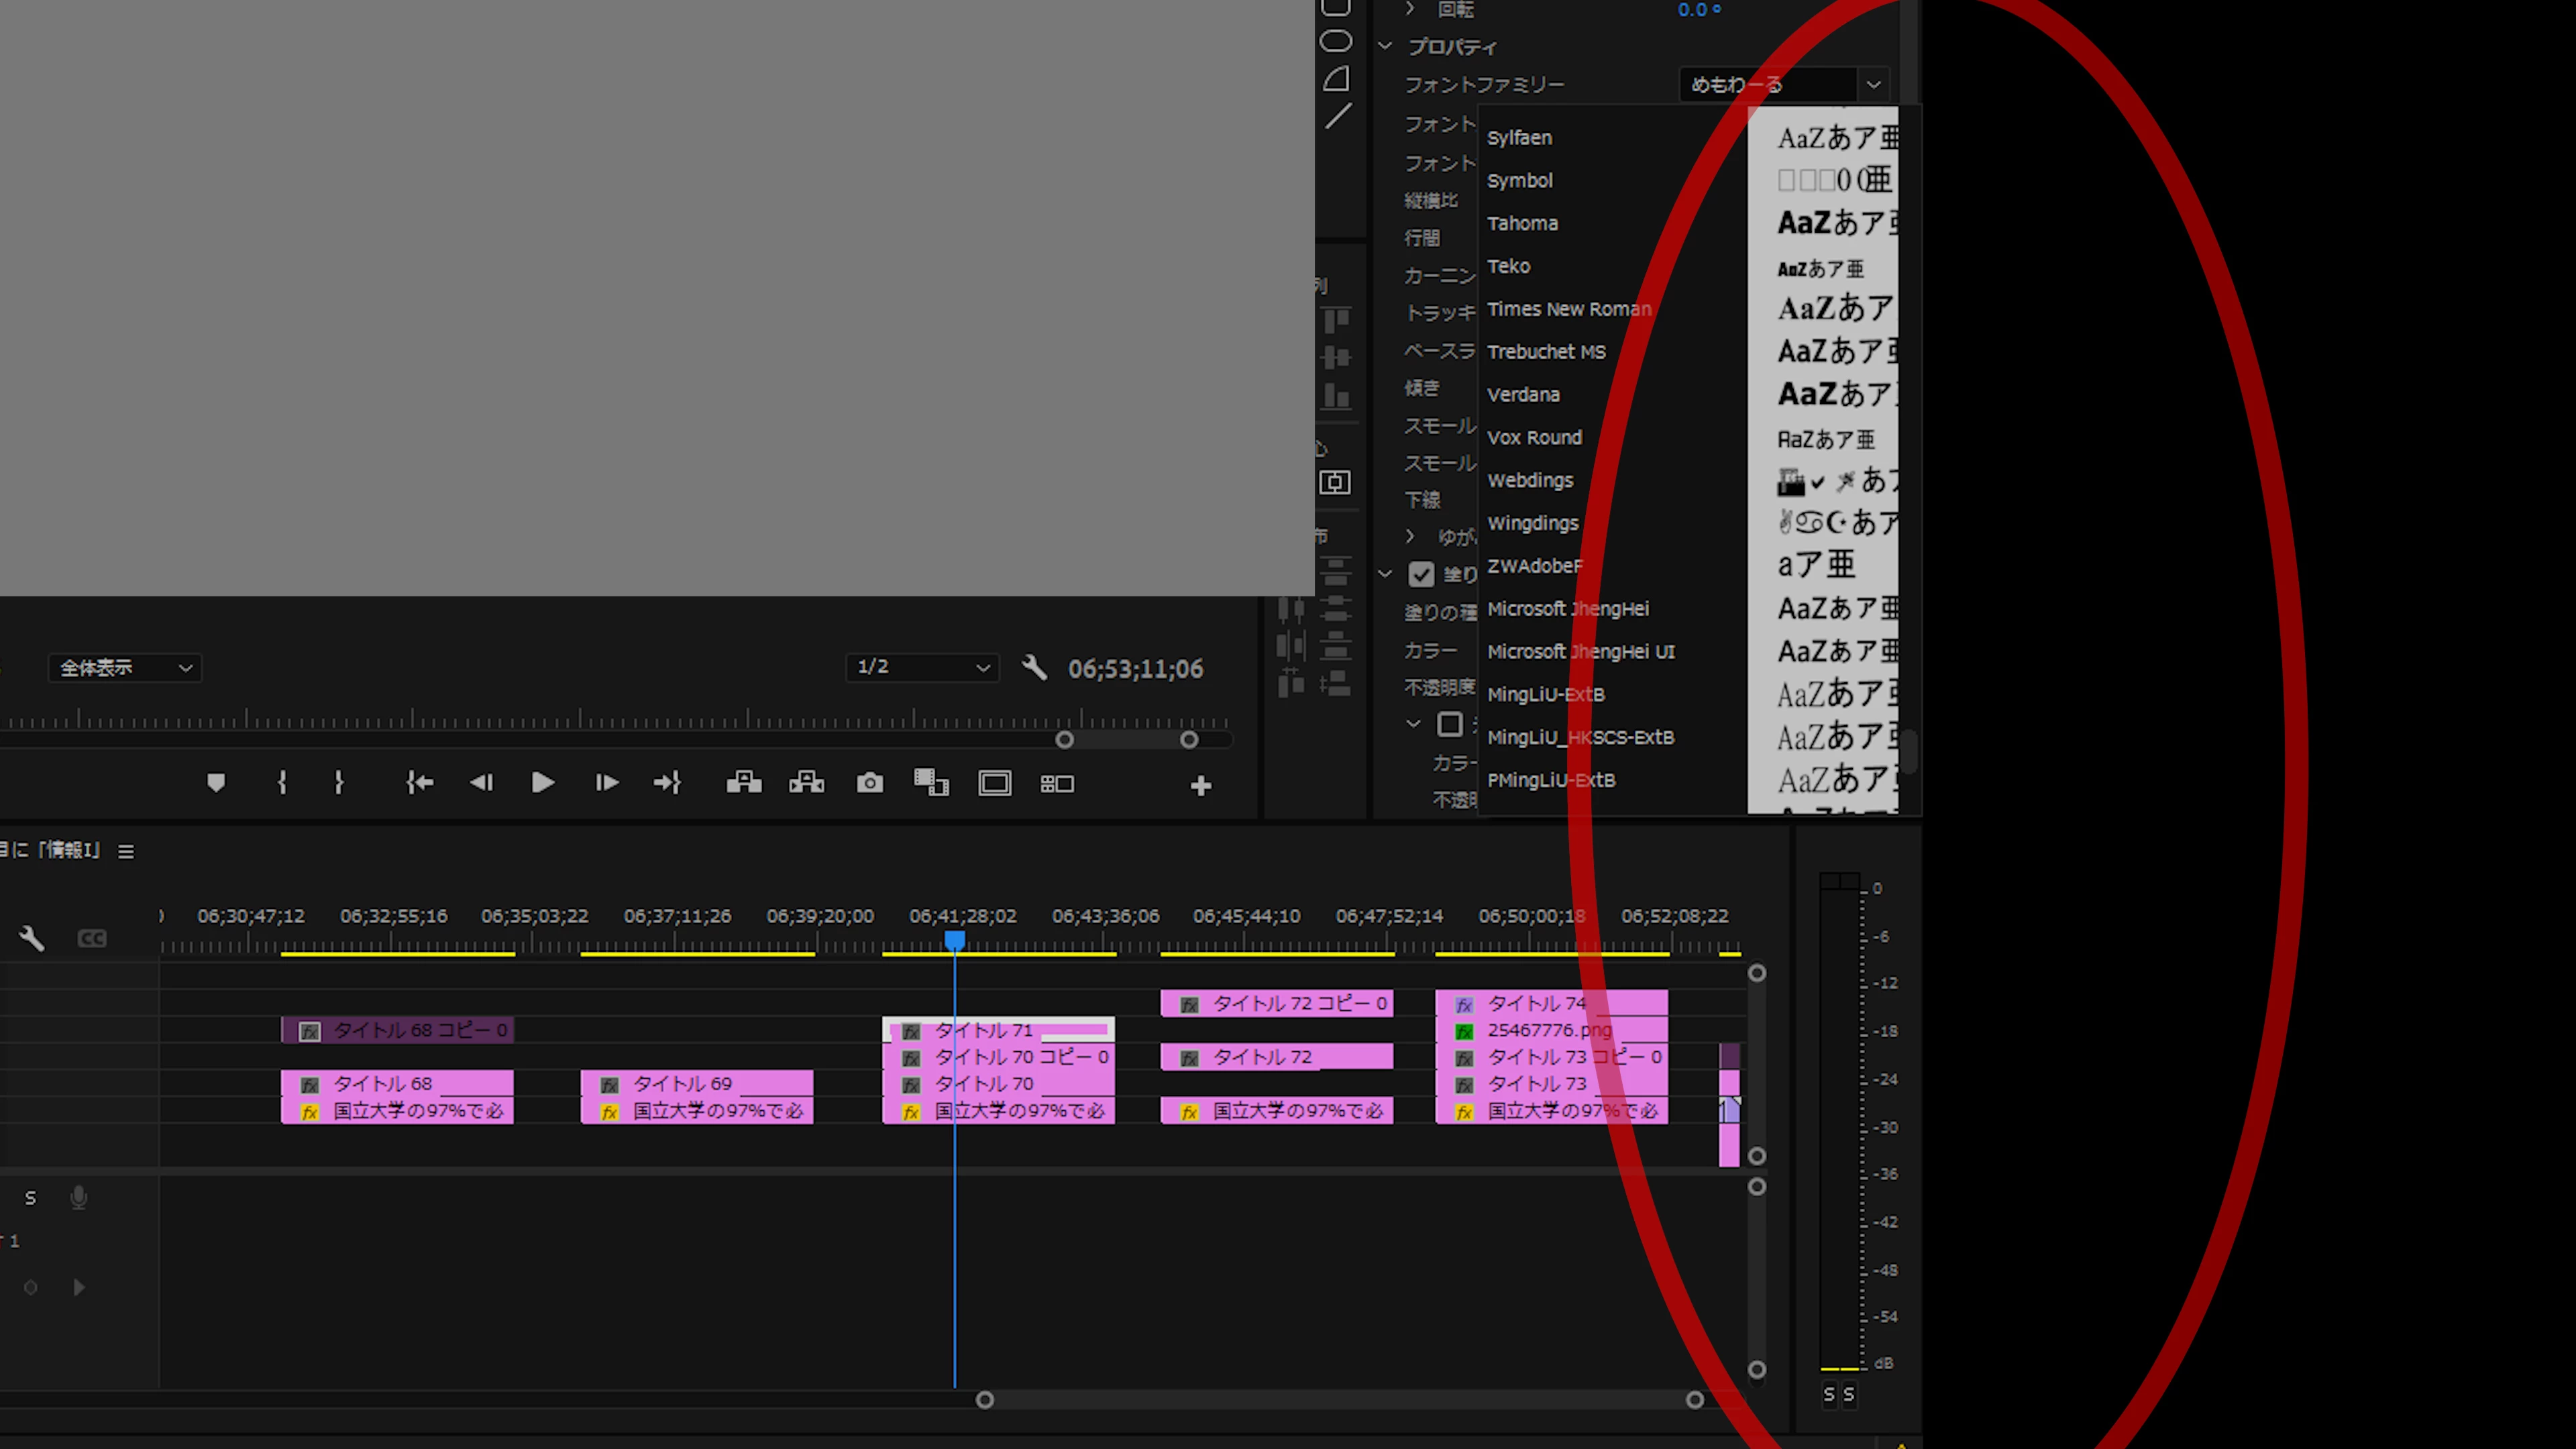Select the タイトル 72 clip in timeline
Screen dimensions: 2576x1449
tap(1277, 1057)
